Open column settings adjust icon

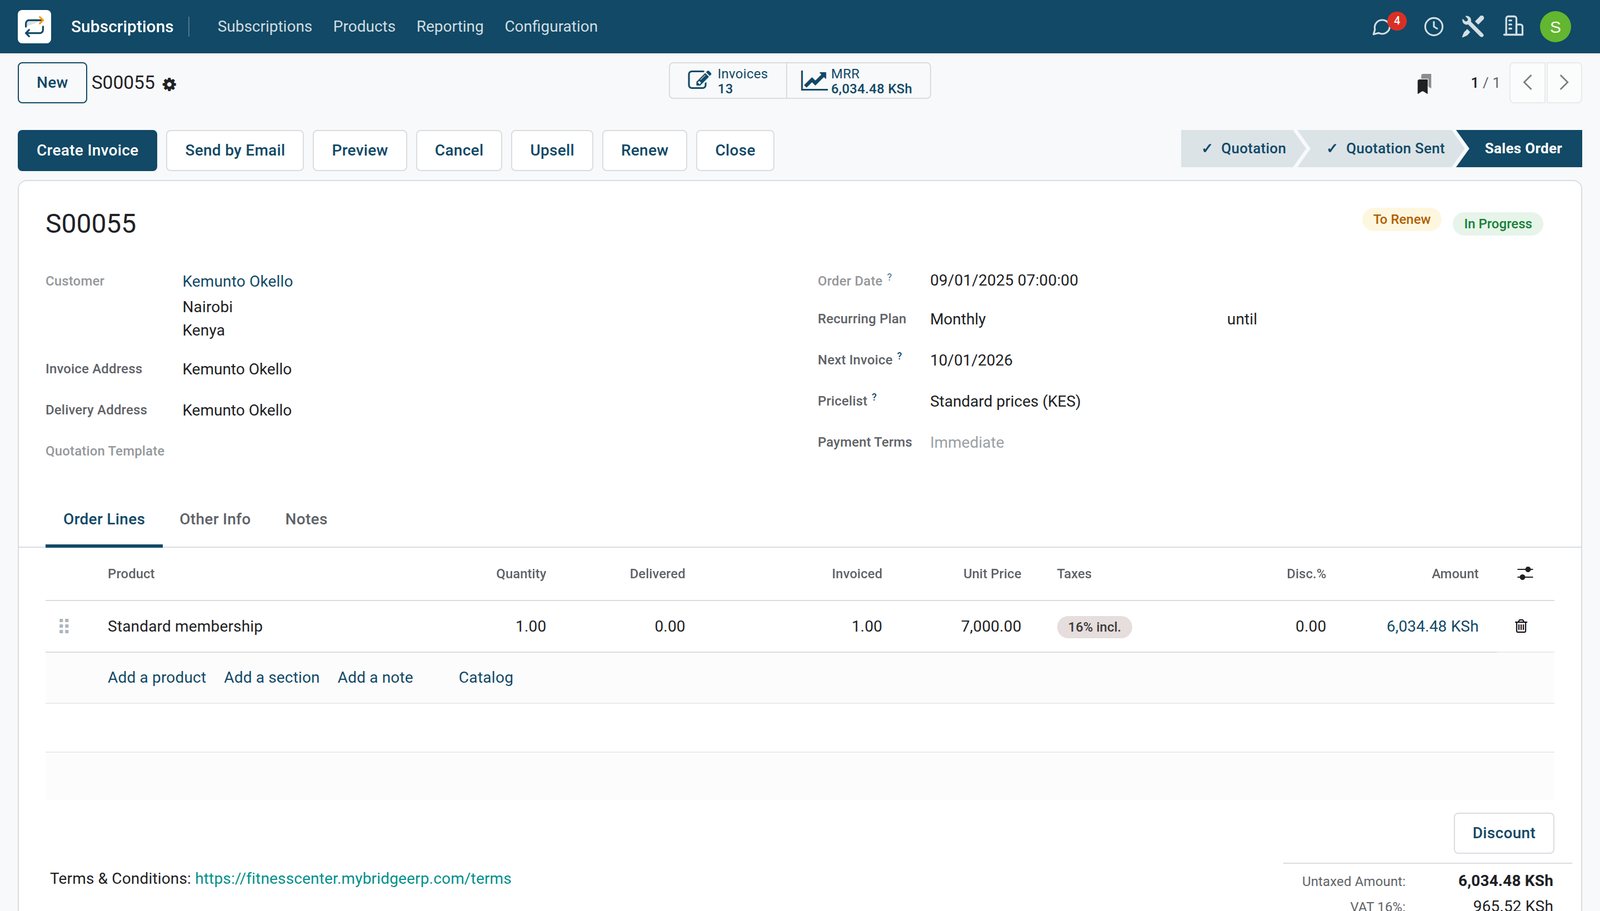tap(1525, 573)
